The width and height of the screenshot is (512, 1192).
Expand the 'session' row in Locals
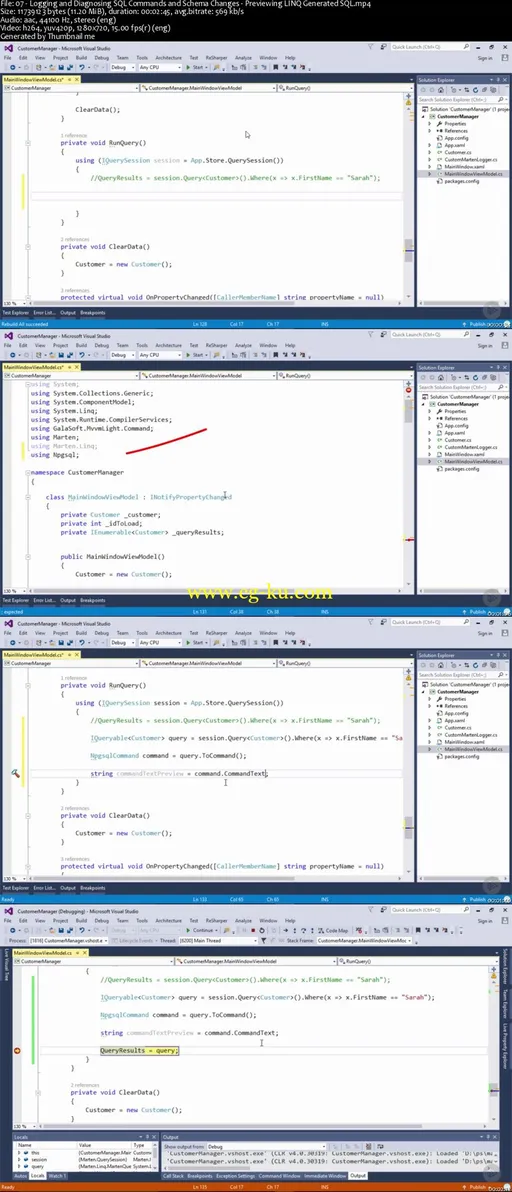tap(19, 1159)
